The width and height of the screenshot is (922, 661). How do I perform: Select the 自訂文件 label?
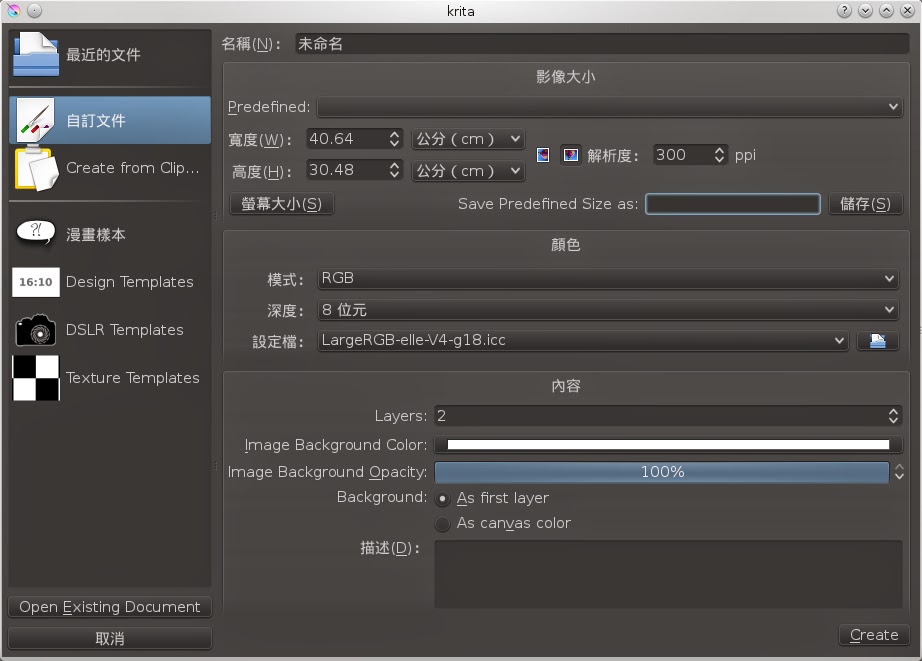tap(95, 121)
